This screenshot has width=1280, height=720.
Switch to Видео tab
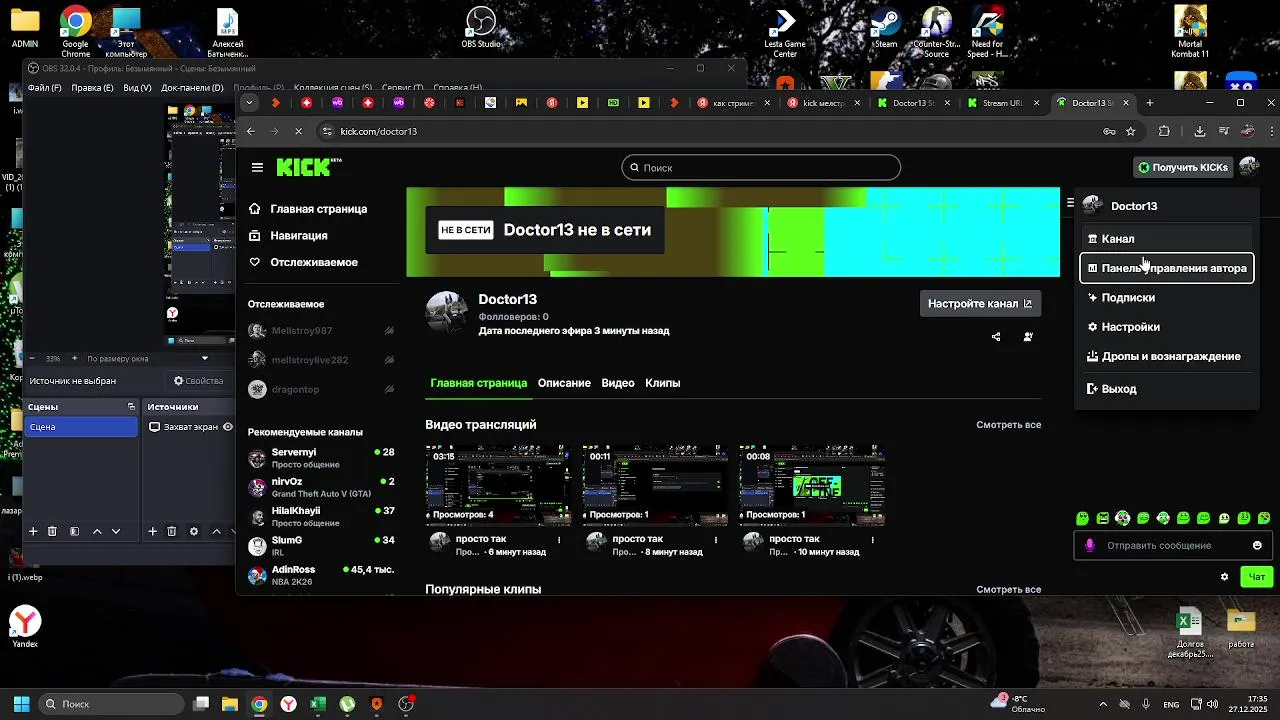coord(618,383)
